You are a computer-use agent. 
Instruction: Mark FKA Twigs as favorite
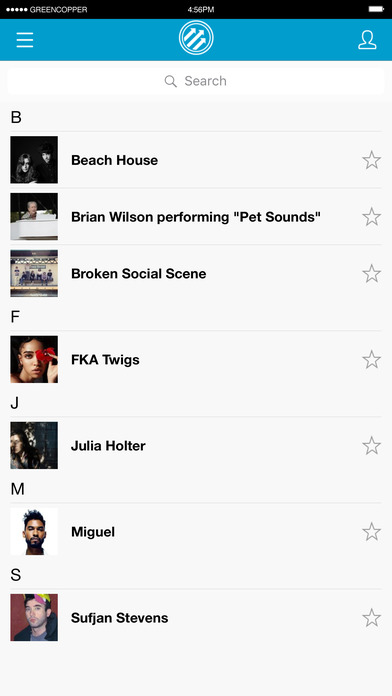tap(371, 360)
